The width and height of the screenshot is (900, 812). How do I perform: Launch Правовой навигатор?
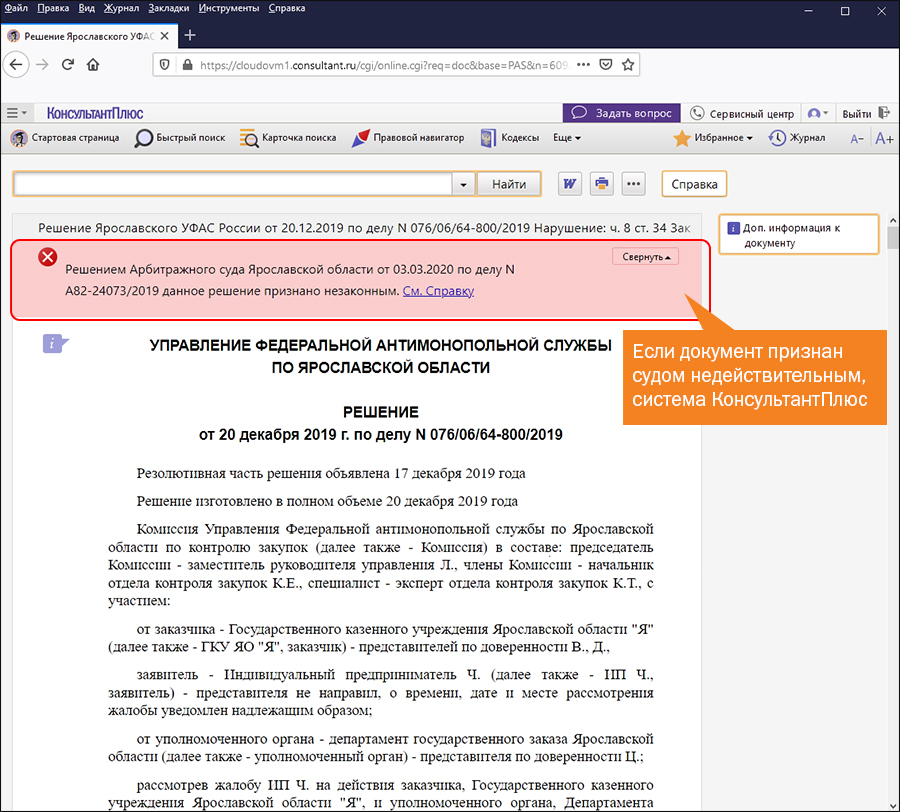(407, 138)
